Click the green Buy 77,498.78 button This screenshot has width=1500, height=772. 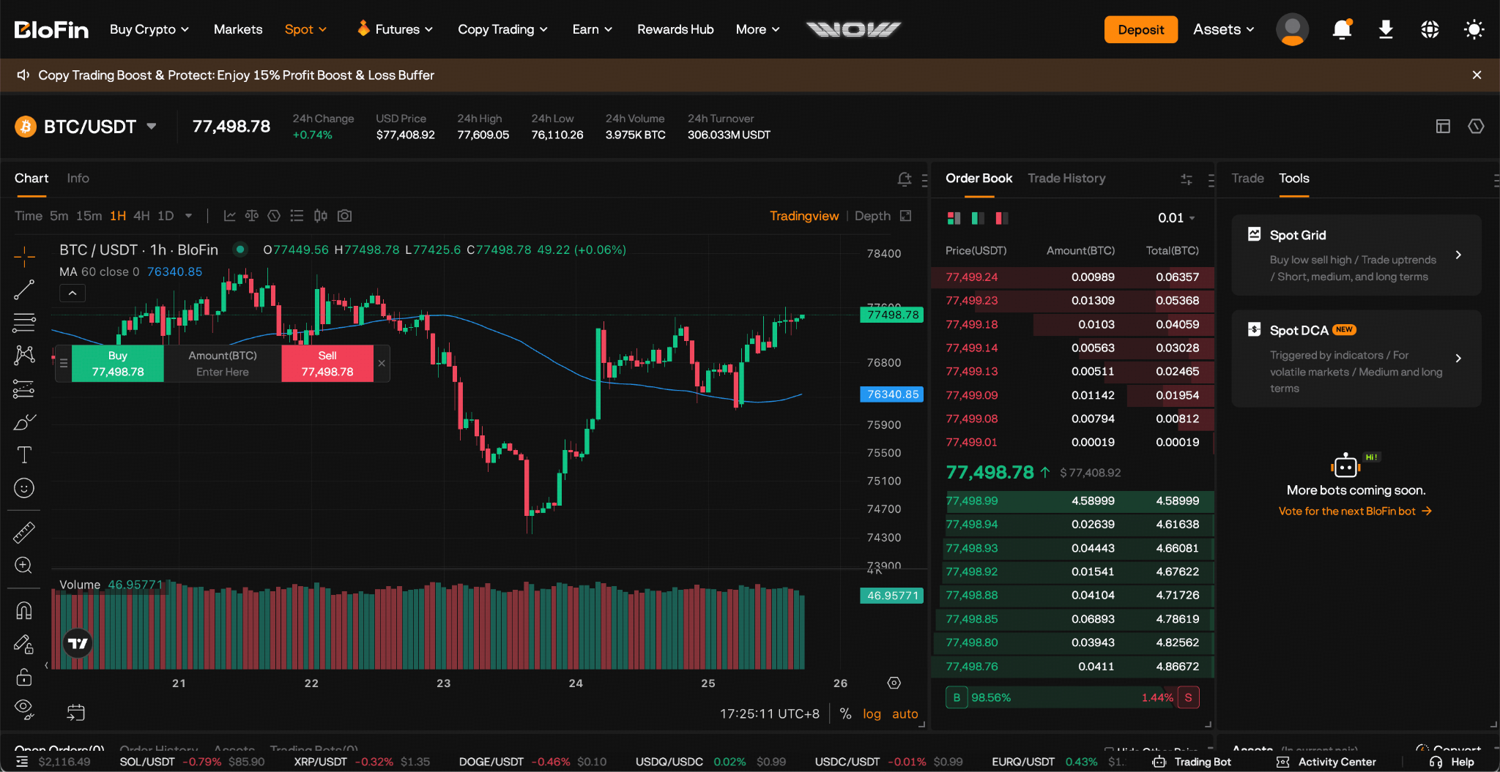(118, 364)
